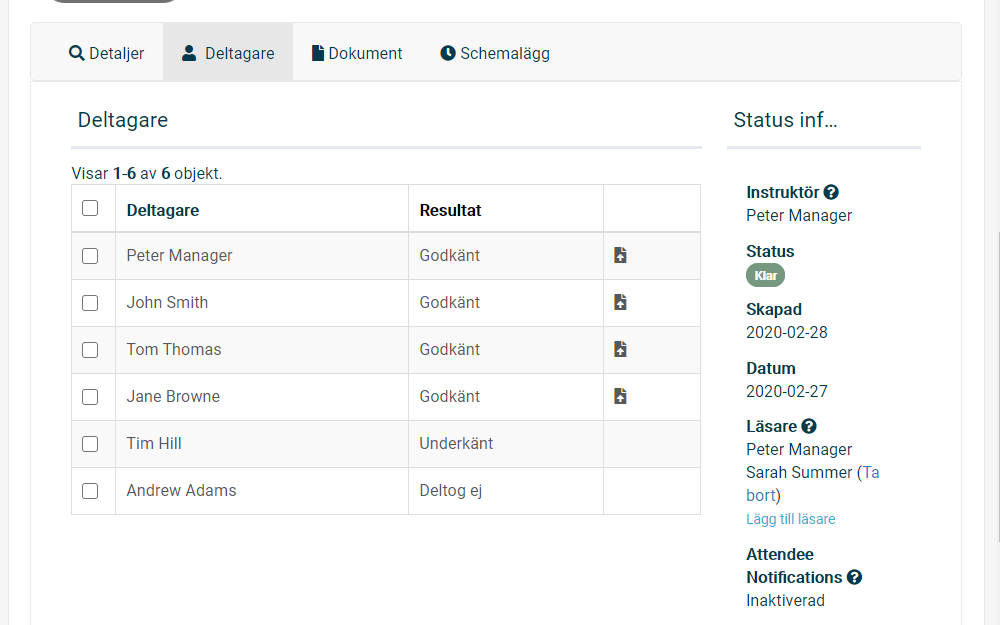Select the Andrew Adams name cell
The width and height of the screenshot is (1000, 625).
261,490
